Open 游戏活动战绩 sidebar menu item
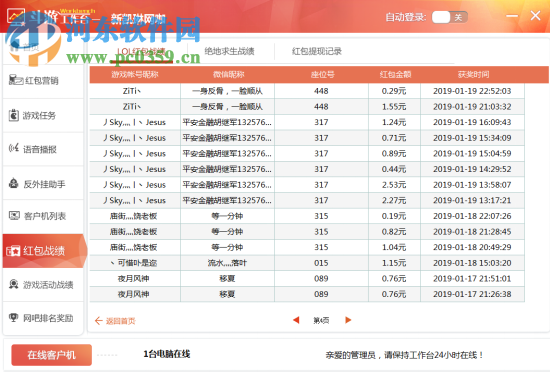The width and height of the screenshot is (550, 375). click(x=43, y=284)
